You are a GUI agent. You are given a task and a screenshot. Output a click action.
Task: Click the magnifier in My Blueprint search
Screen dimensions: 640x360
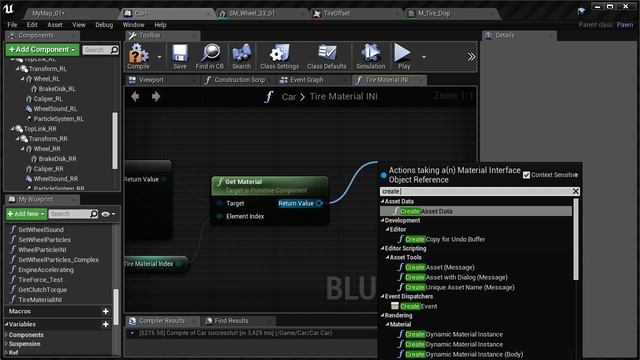pos(94,214)
